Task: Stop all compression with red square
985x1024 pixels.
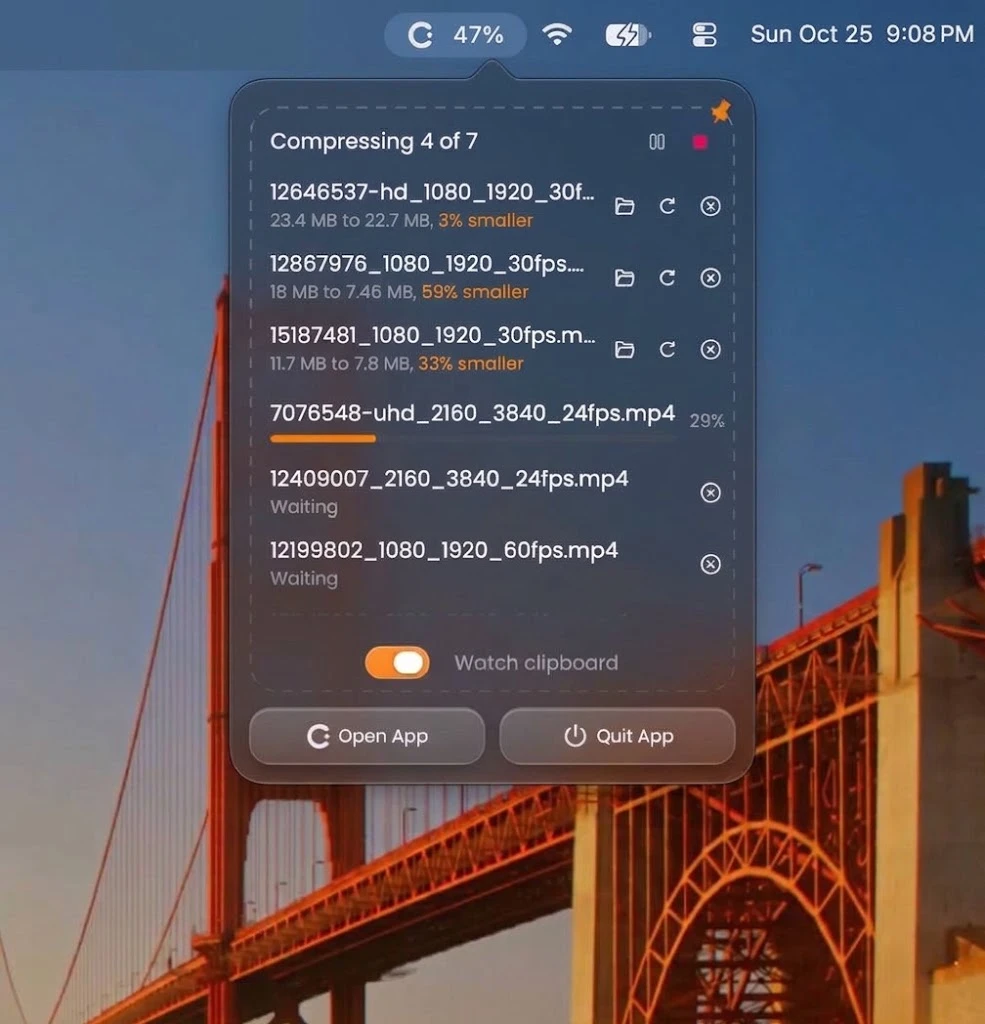Action: (700, 142)
